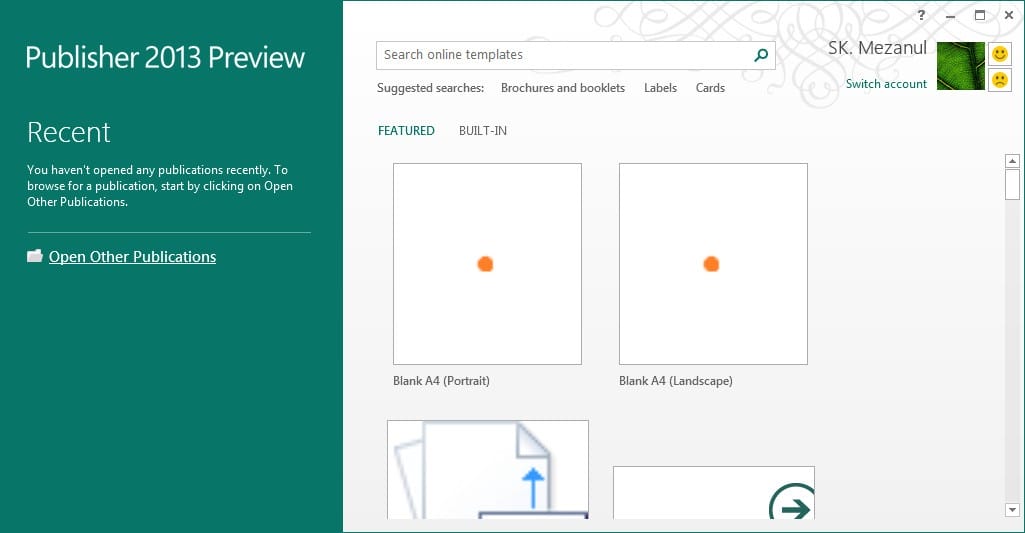Search suggested Labels templates
The image size is (1025, 533).
pyautogui.click(x=660, y=88)
